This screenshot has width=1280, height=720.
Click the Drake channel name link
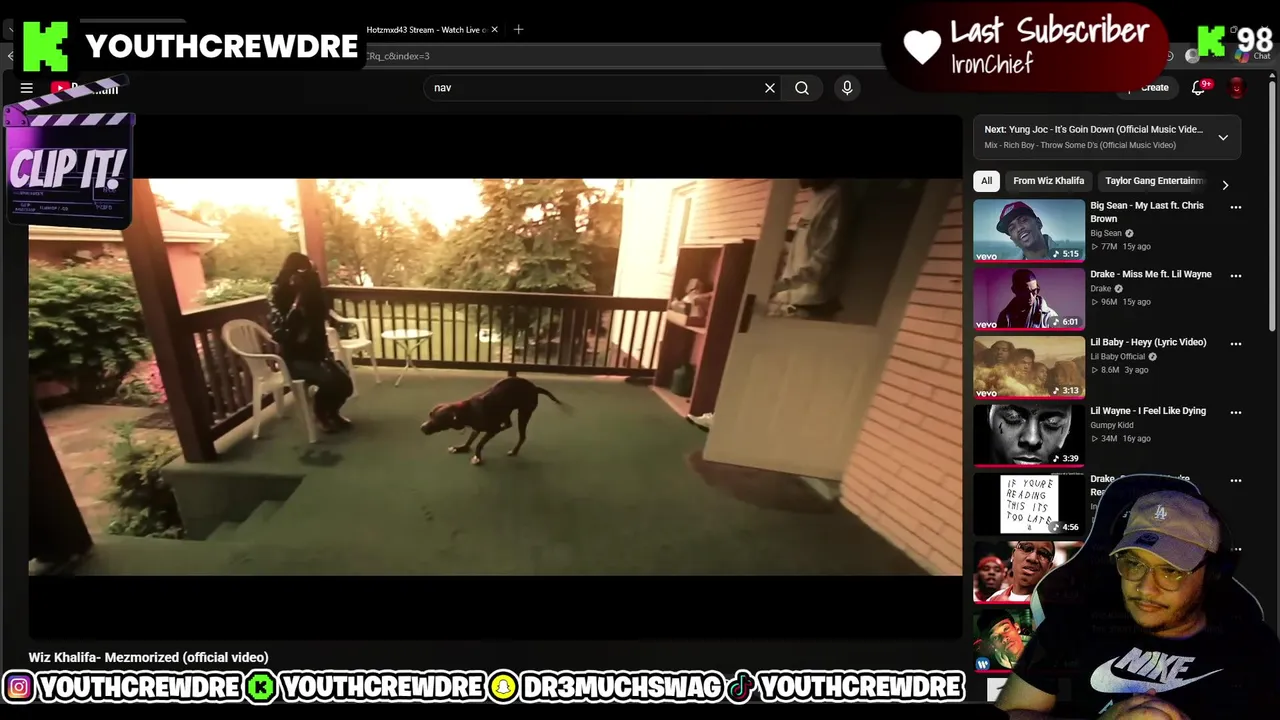pos(1100,289)
